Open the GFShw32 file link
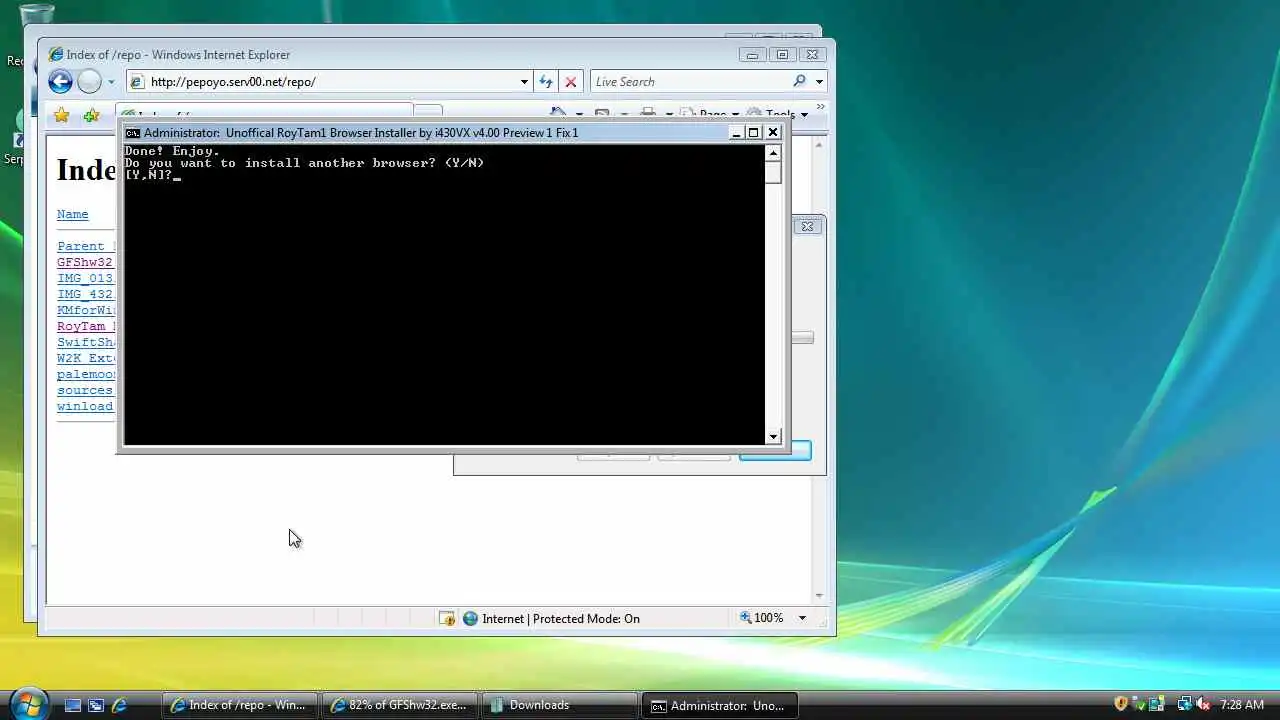The image size is (1280, 720). [x=85, y=262]
